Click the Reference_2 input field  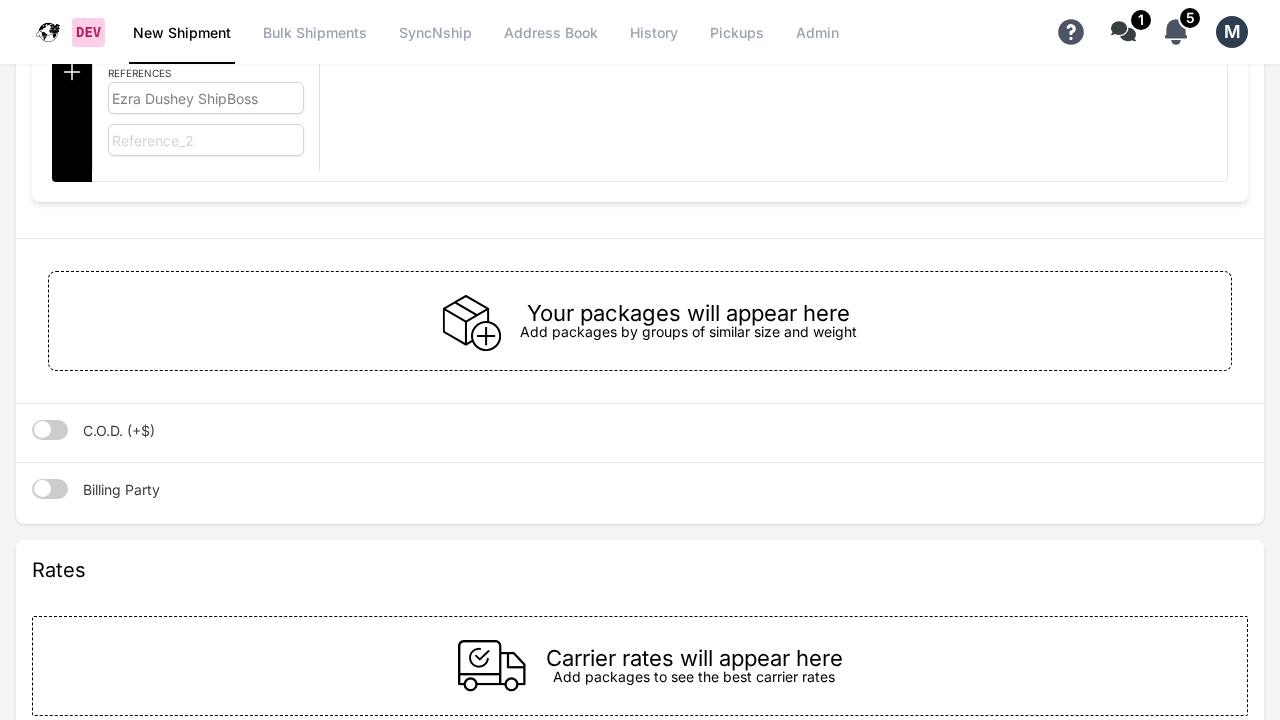(206, 140)
